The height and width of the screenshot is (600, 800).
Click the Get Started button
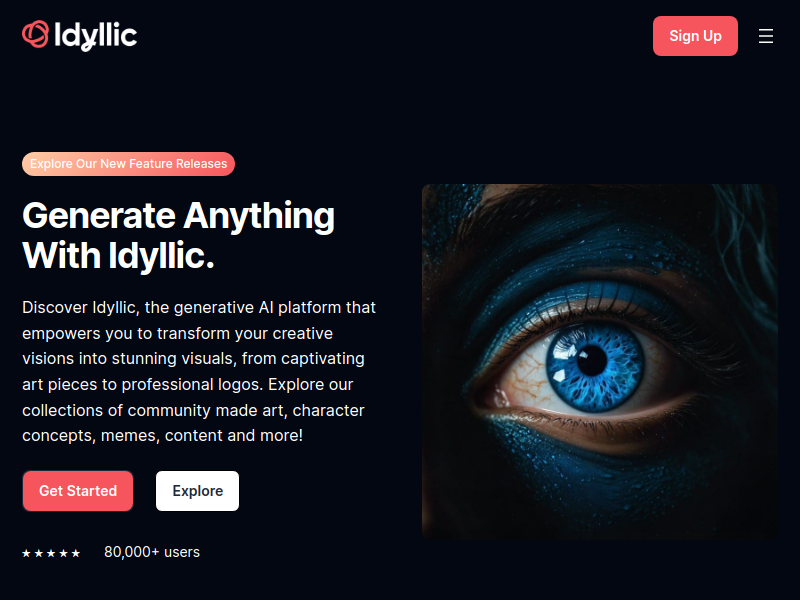(x=78, y=491)
